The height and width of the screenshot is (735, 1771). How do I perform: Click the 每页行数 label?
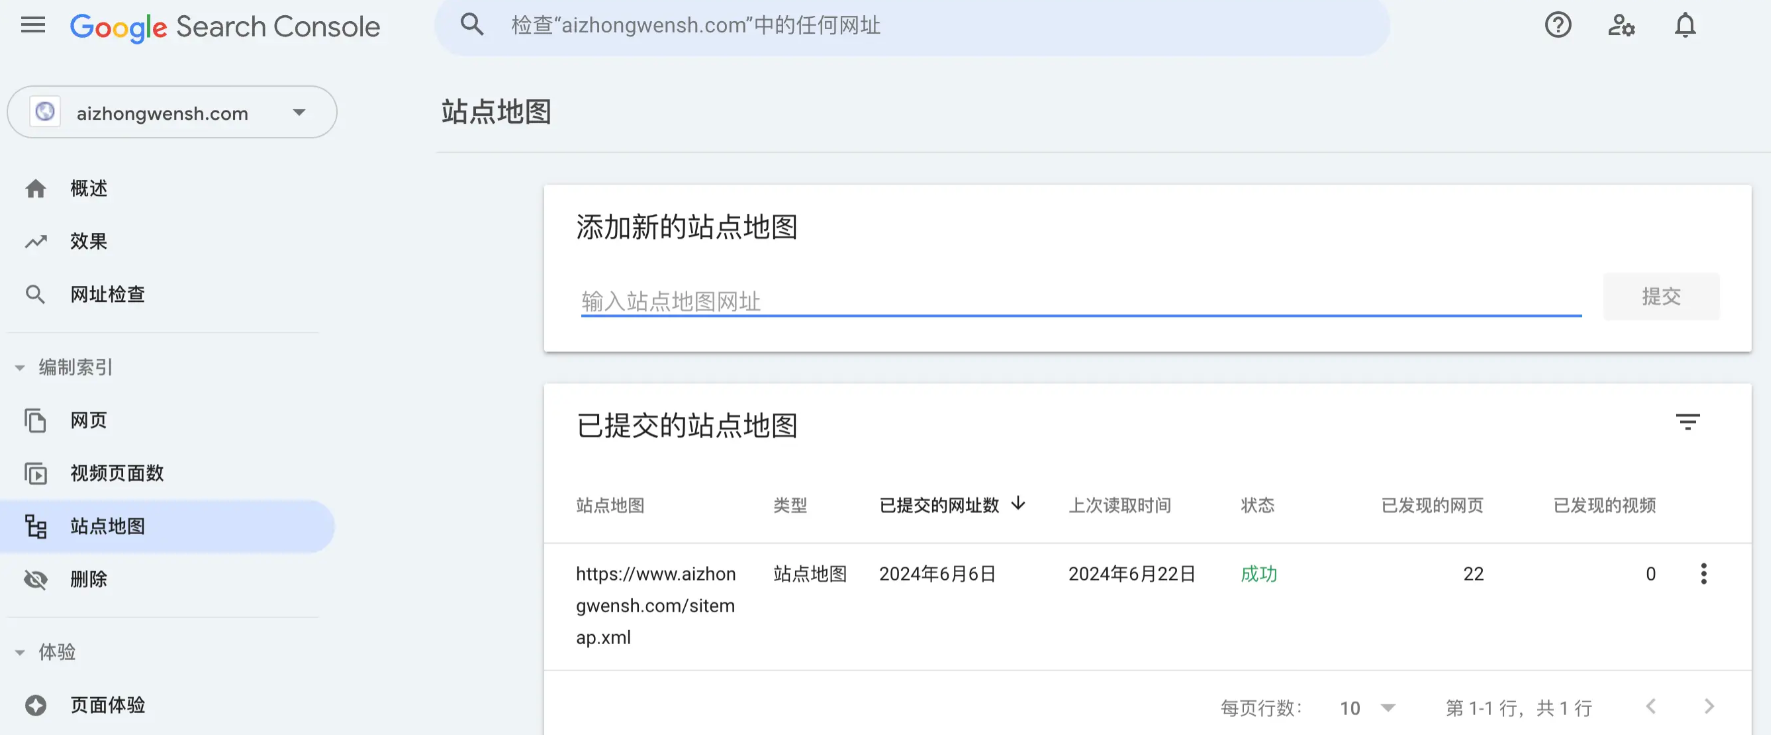pos(1261,708)
